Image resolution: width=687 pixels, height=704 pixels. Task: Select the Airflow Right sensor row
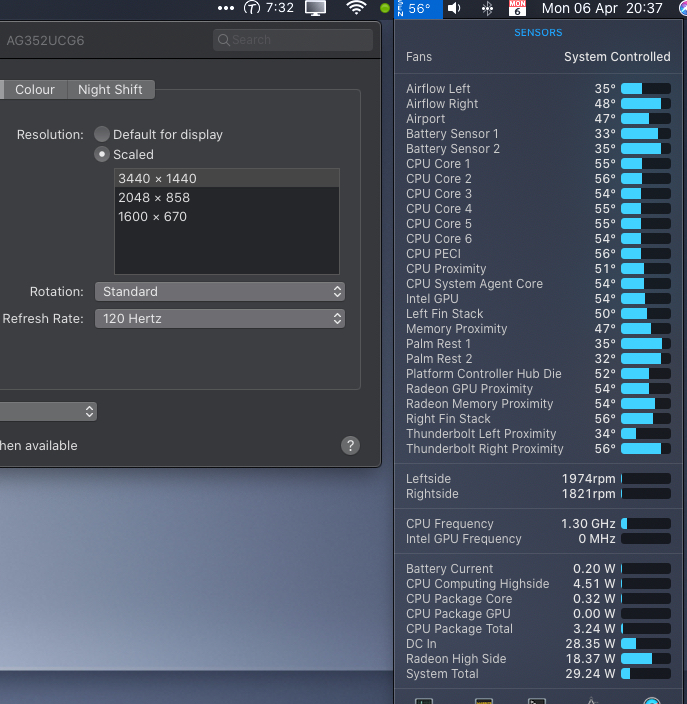coord(538,104)
